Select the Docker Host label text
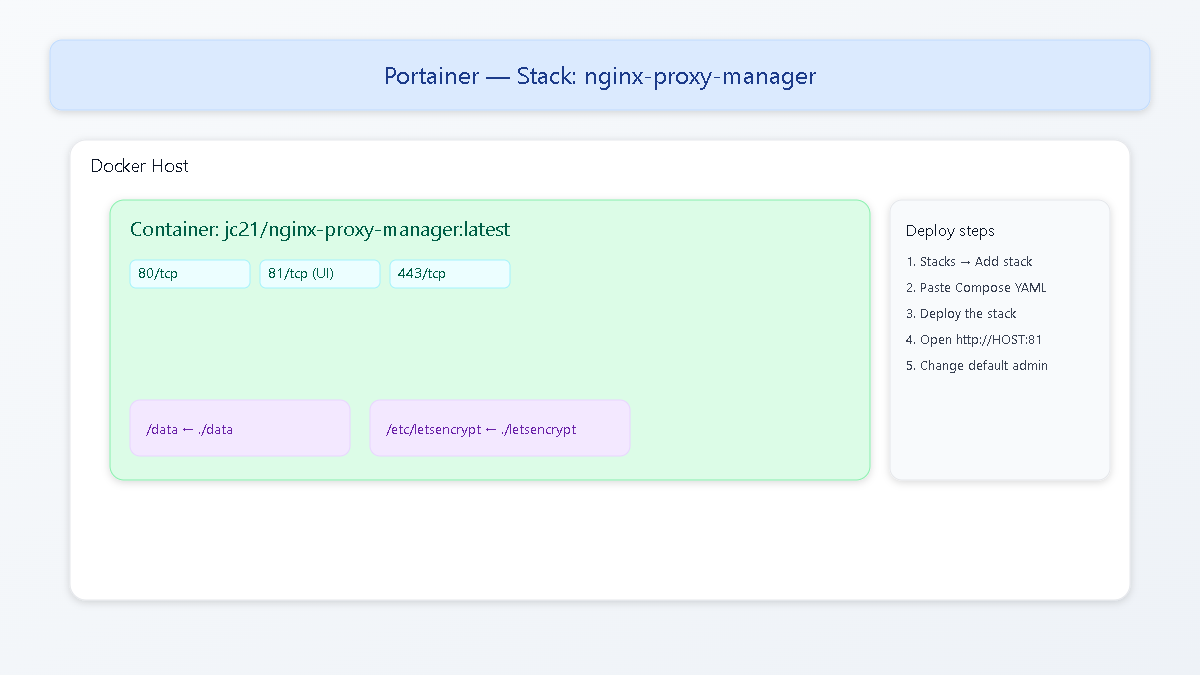This screenshot has width=1200, height=675. 139,166
